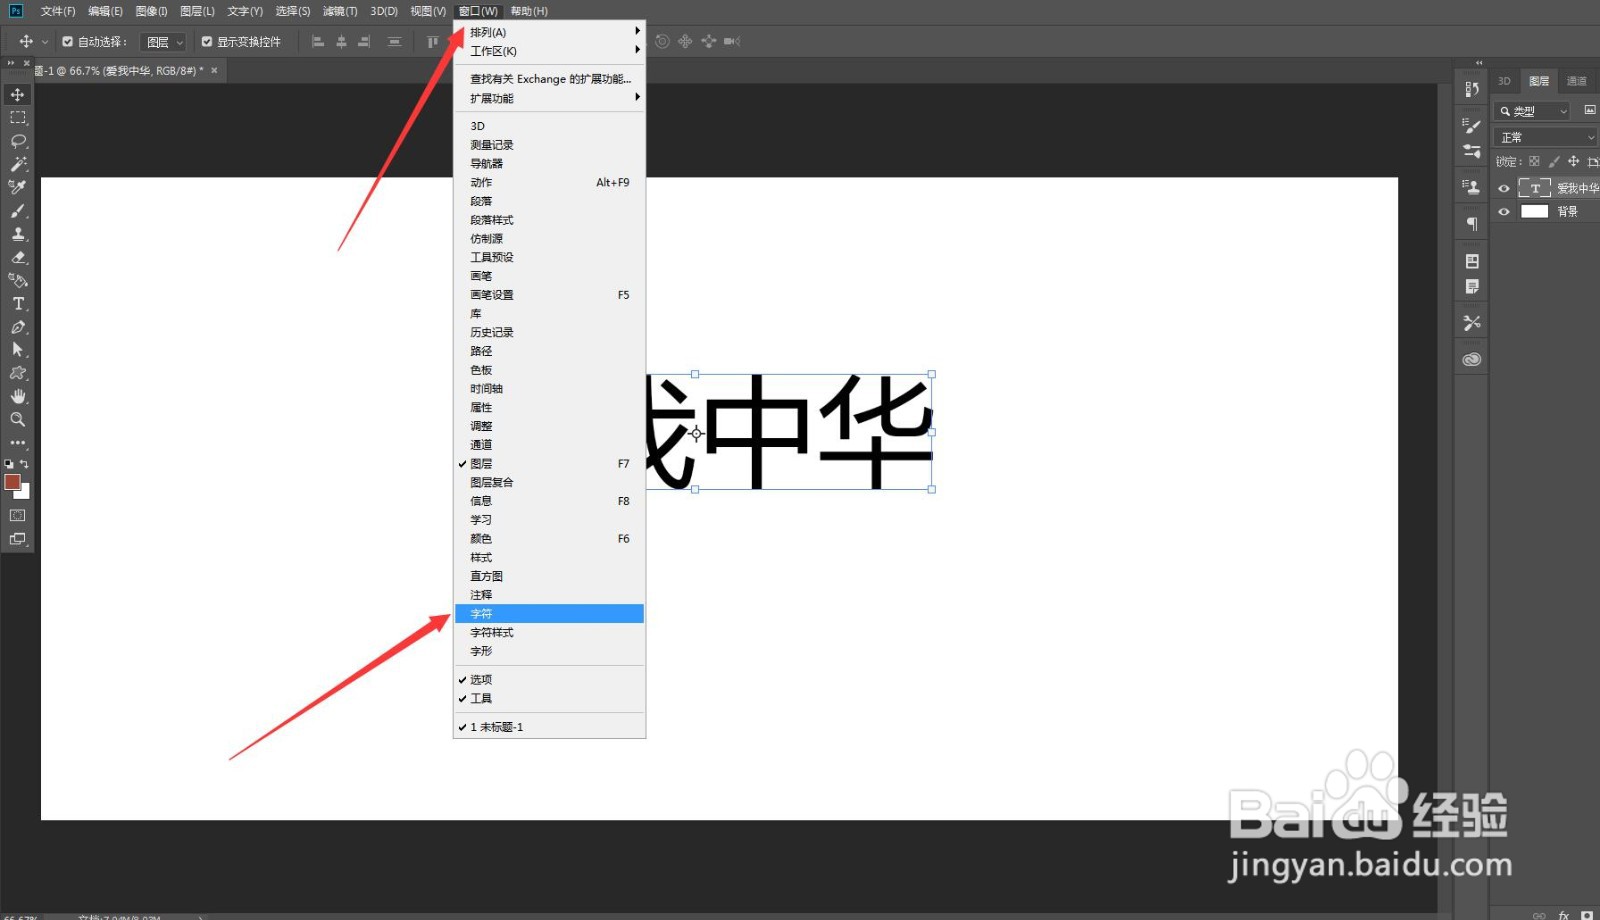Switch to the 3D panel tab
Screen dimensions: 1600x920
tap(1504, 81)
